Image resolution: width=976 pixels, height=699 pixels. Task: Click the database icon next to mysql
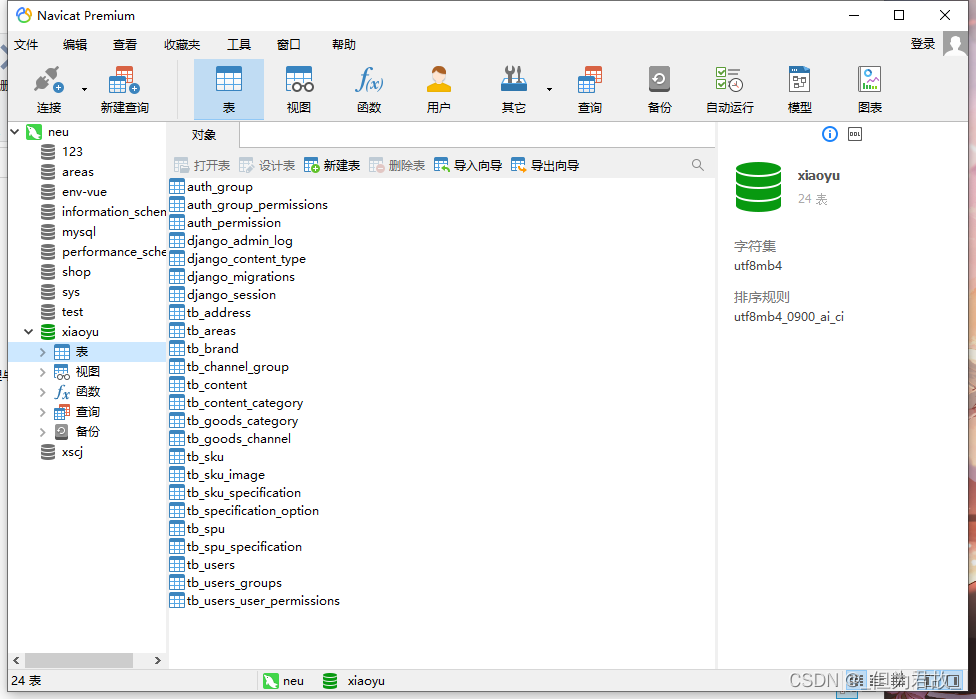coord(48,232)
